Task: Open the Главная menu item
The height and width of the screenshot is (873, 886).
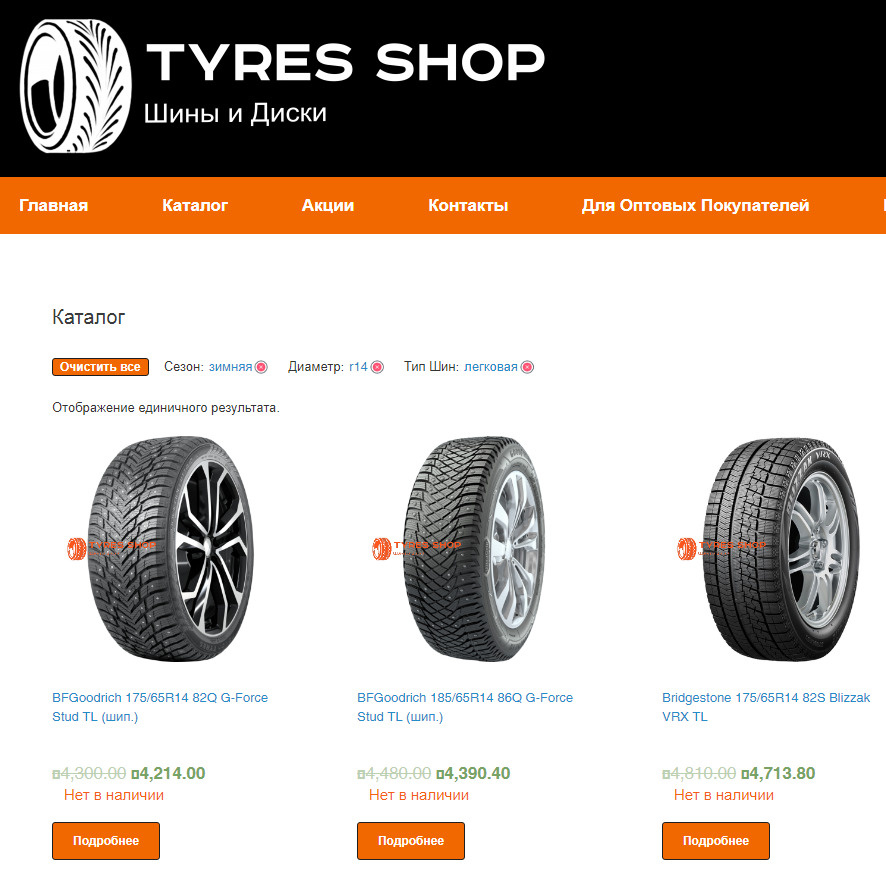Action: click(x=54, y=205)
